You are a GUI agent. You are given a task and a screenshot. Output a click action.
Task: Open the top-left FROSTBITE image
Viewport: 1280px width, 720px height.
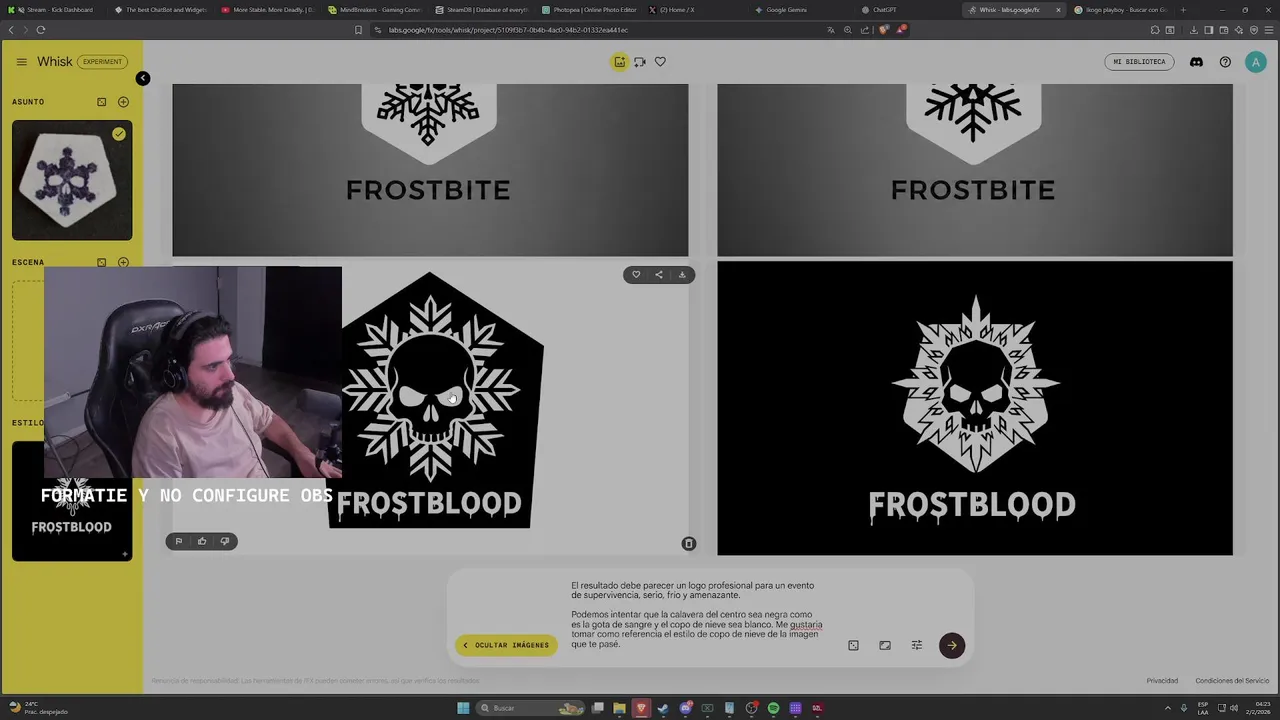point(430,170)
